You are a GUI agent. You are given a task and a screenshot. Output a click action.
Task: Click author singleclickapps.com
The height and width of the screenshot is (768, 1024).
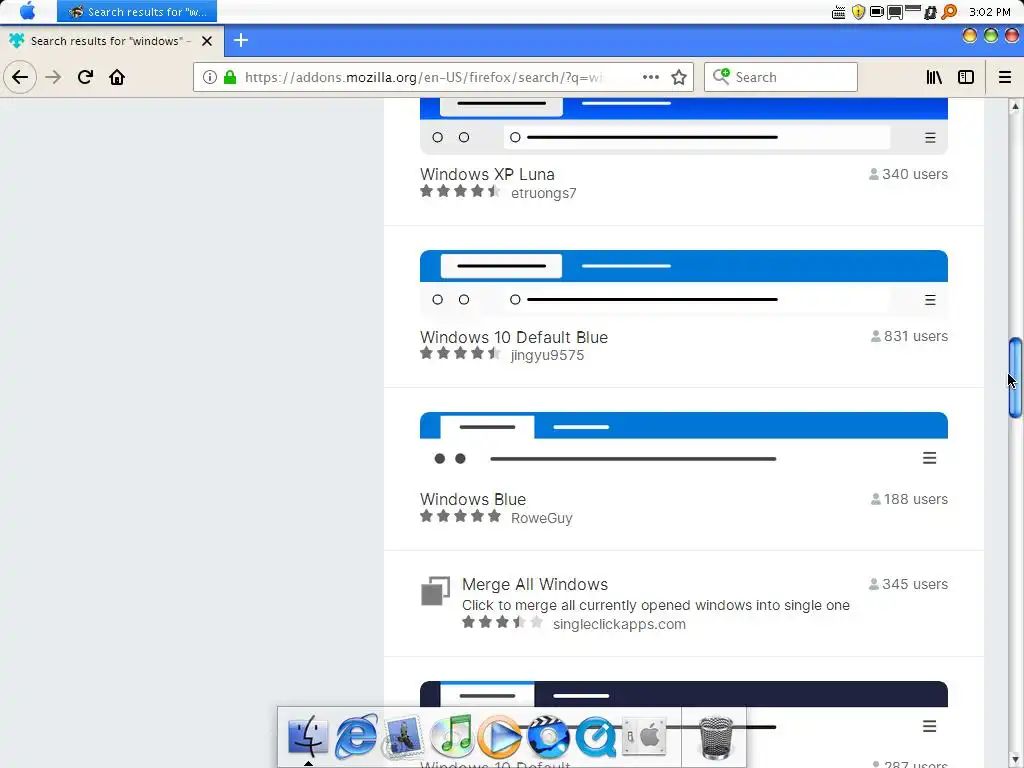(x=619, y=624)
